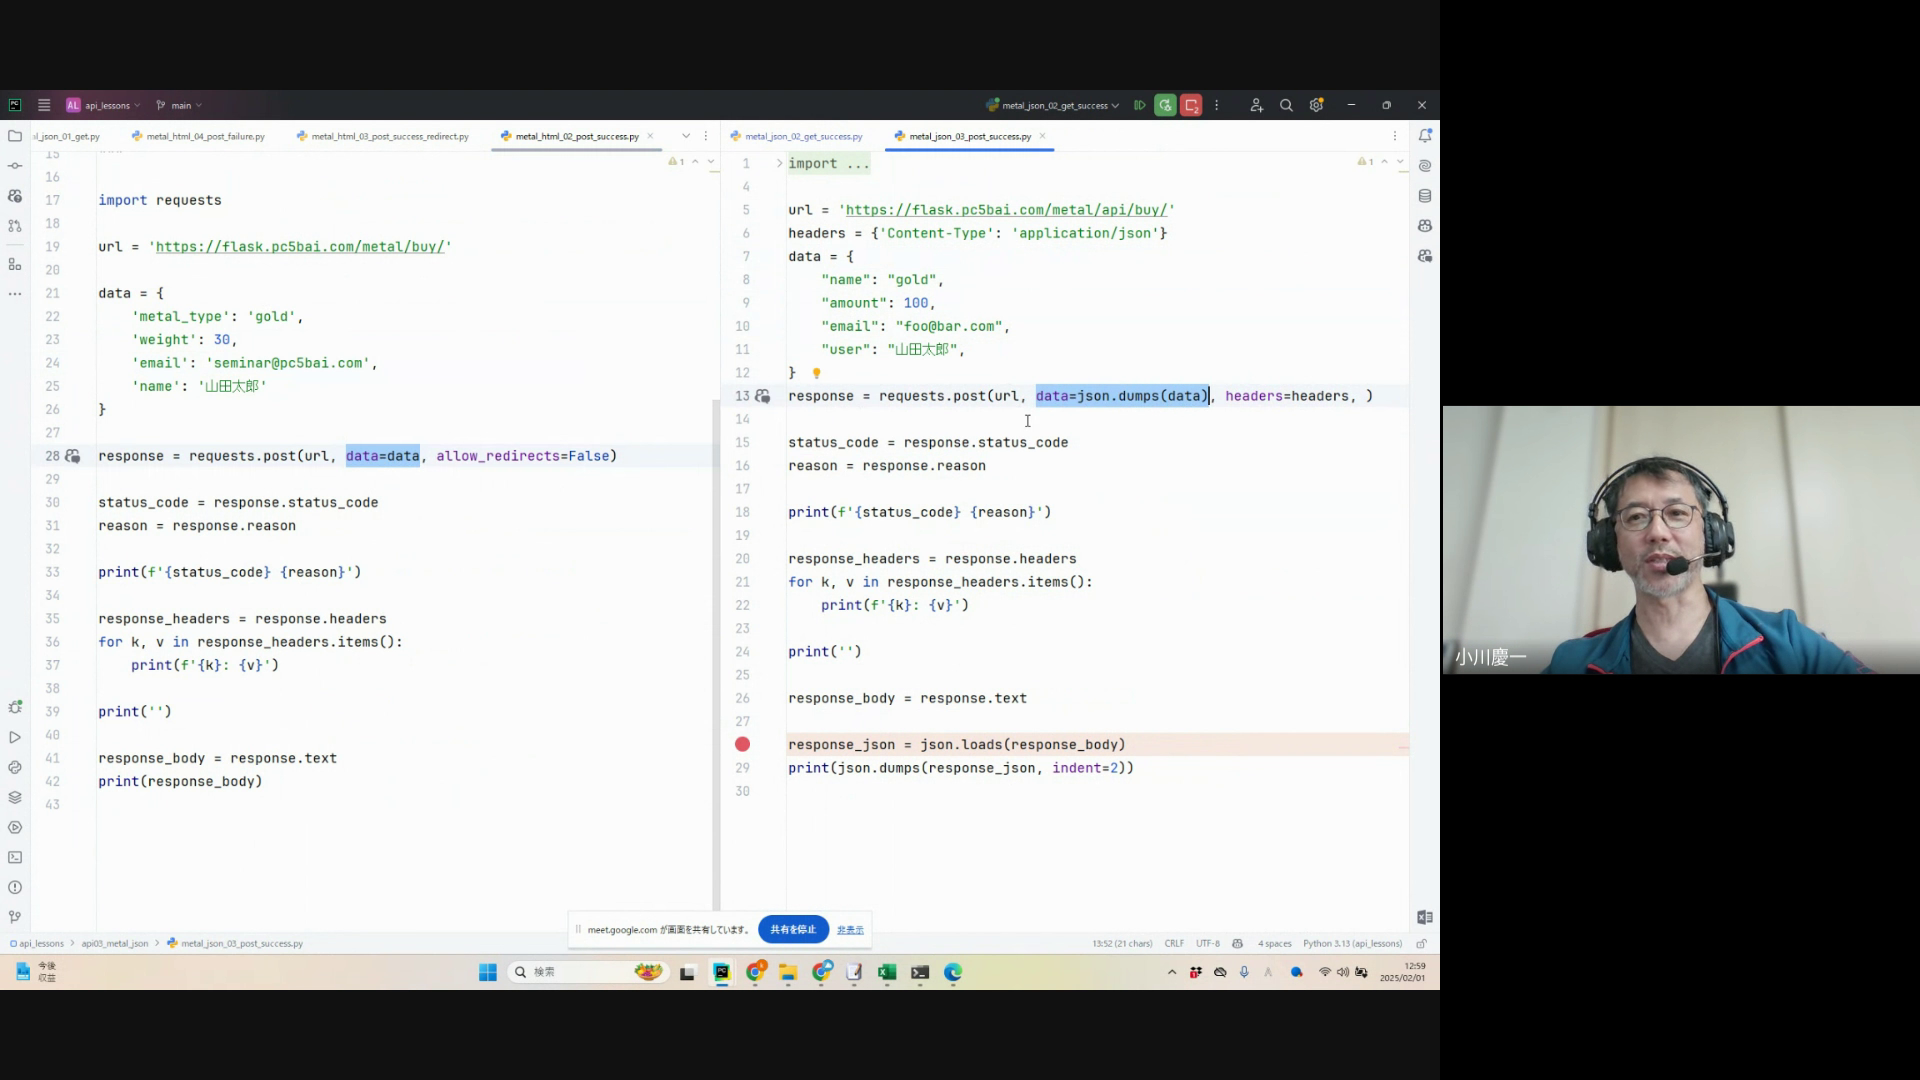Click the yellow intention light bulb
Viewport: 1920px width, 1080px height.
click(x=816, y=373)
